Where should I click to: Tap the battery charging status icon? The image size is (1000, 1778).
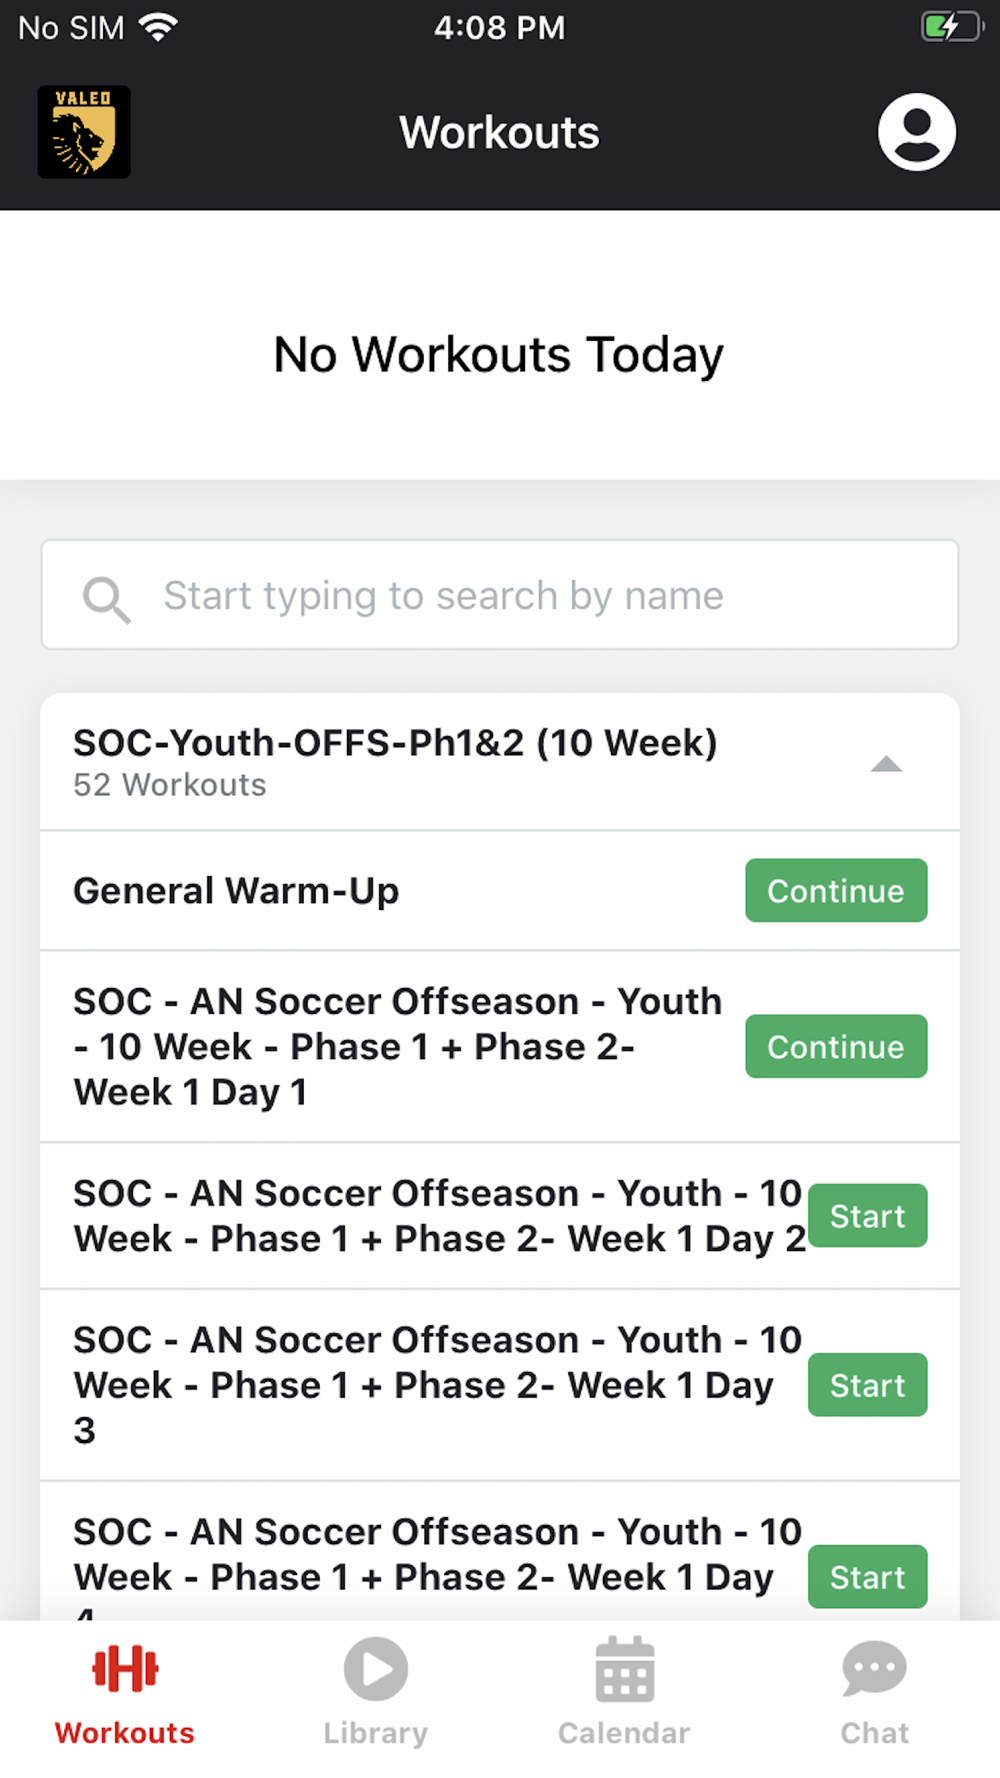pyautogui.click(x=950, y=27)
